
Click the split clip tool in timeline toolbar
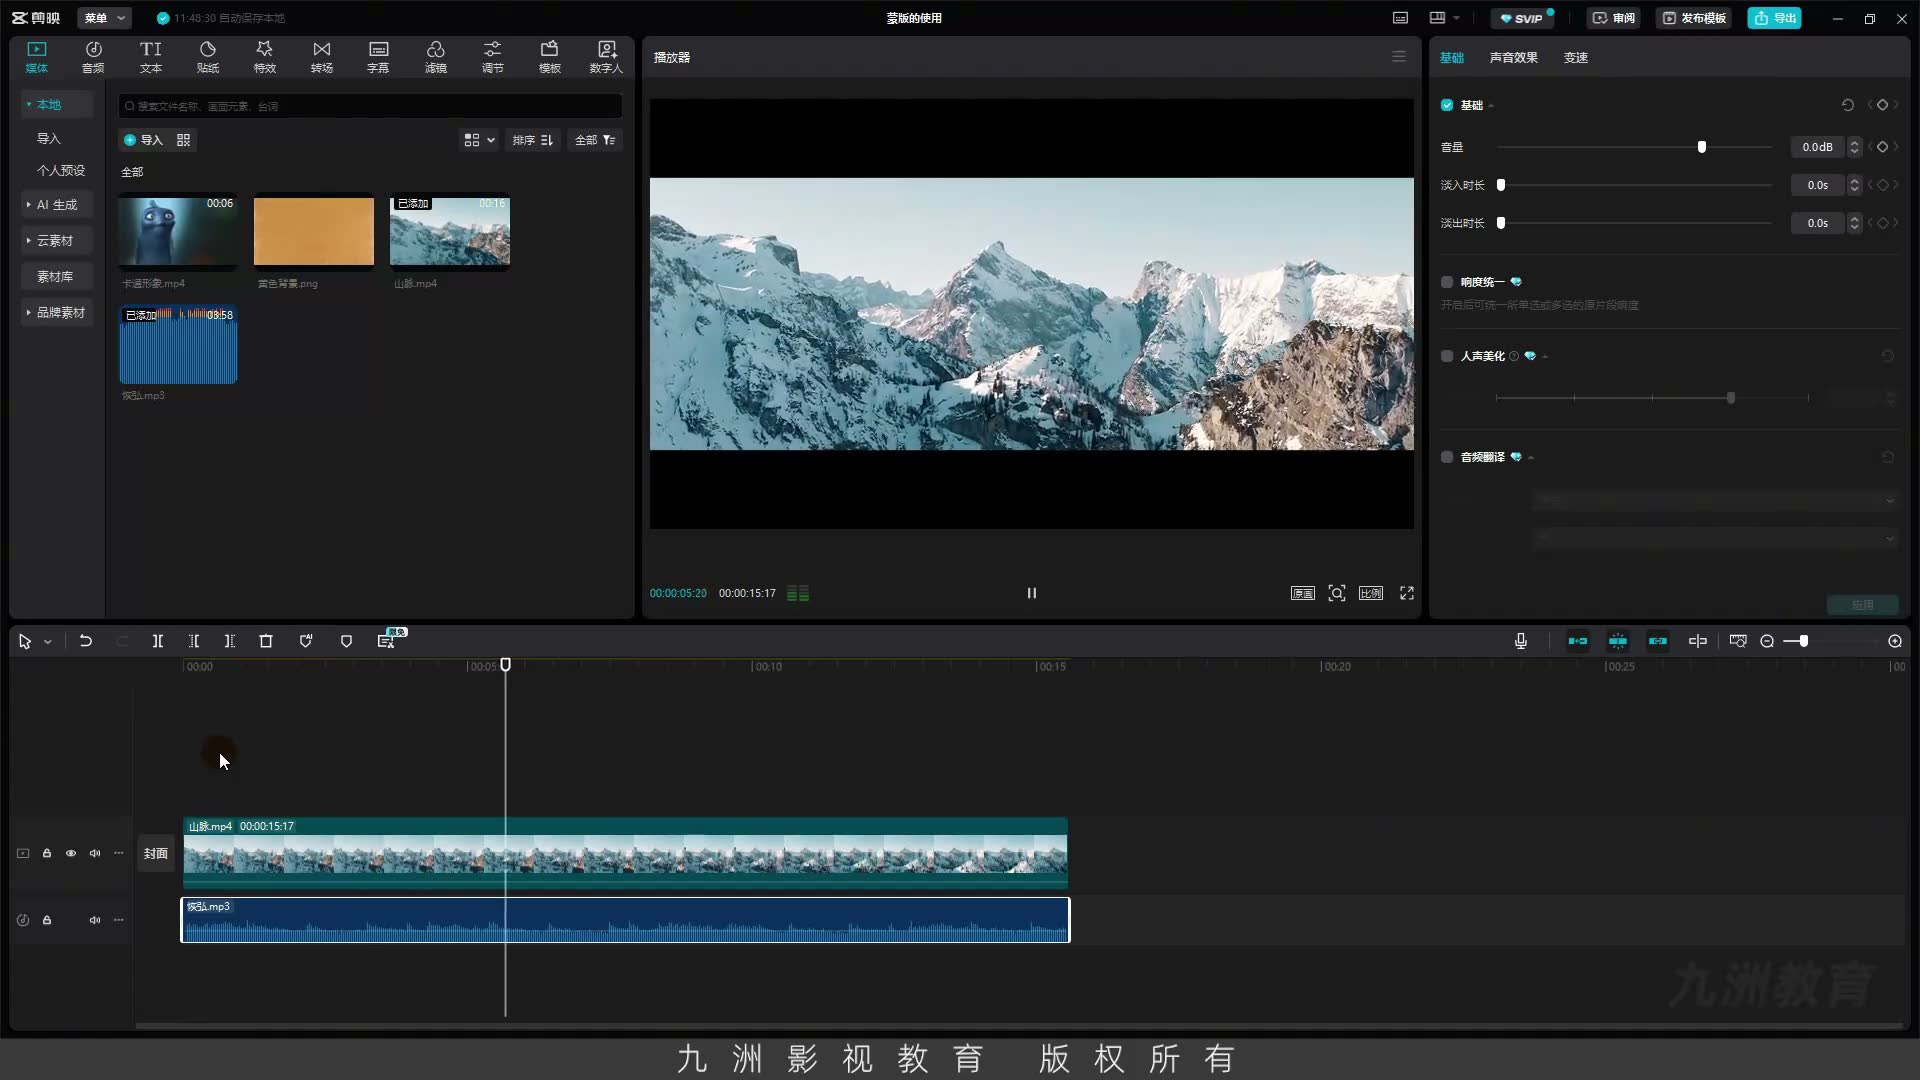coord(158,641)
